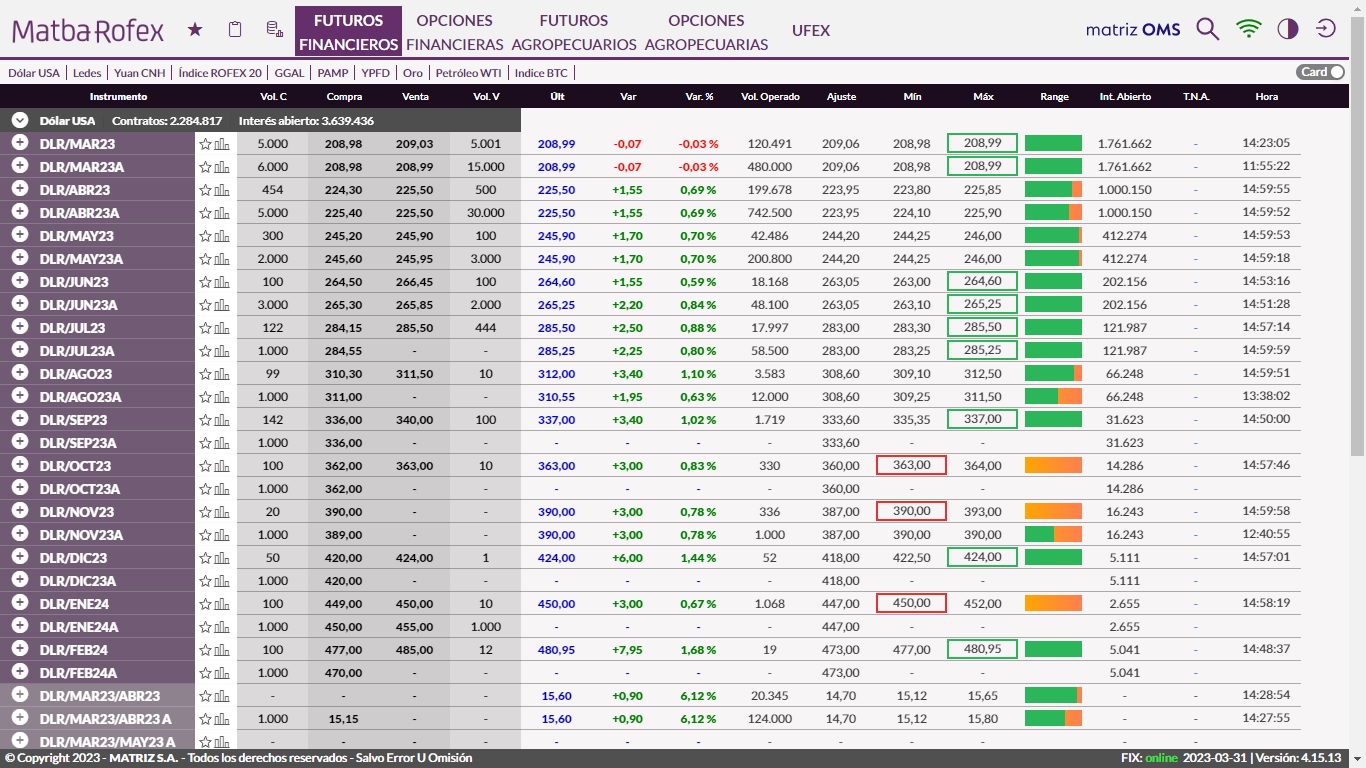Screen dimensions: 1366x768
Task: Click the range bar for DLR/OCT23
Action: (x=1053, y=466)
